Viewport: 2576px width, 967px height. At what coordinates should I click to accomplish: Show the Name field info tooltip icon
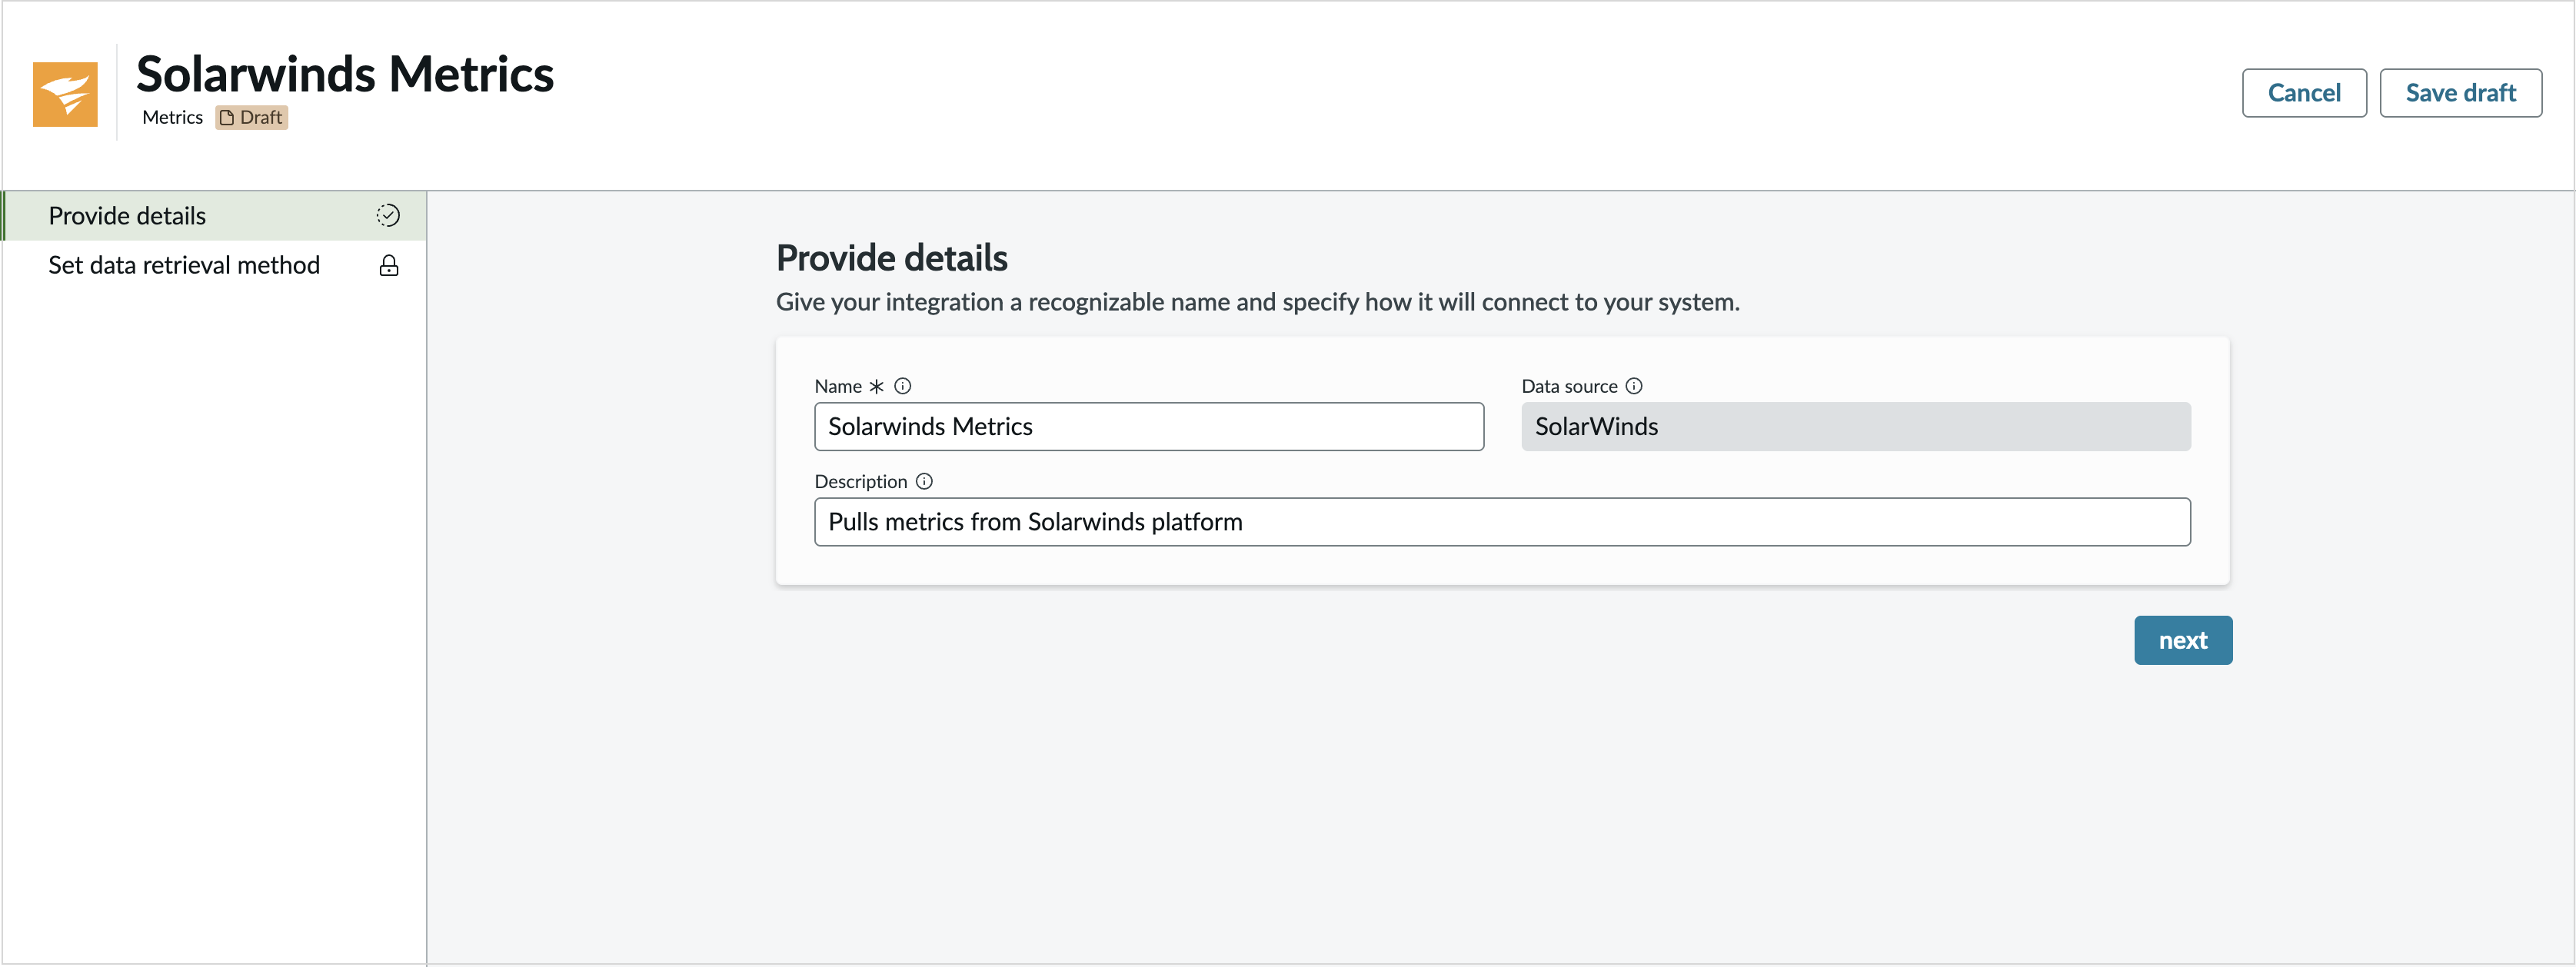click(x=903, y=386)
